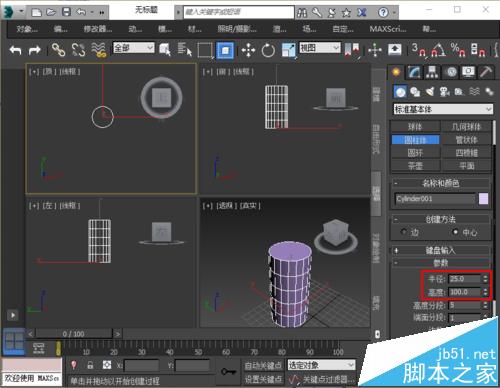Toggle the Select and Manipulate icon
The width and height of the screenshot is (500, 388).
pyautogui.click(x=375, y=50)
